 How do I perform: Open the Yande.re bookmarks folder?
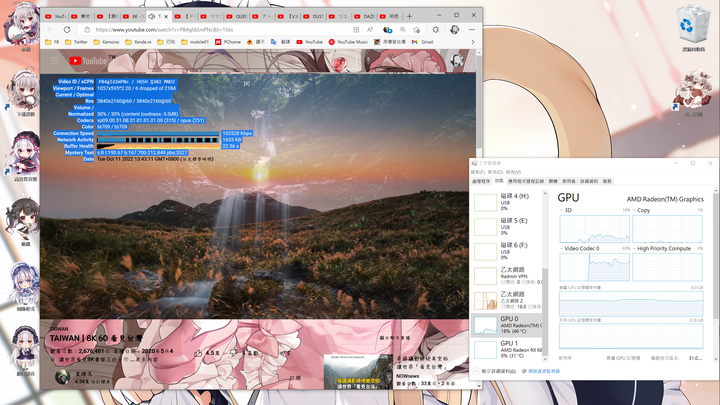pyautogui.click(x=138, y=42)
